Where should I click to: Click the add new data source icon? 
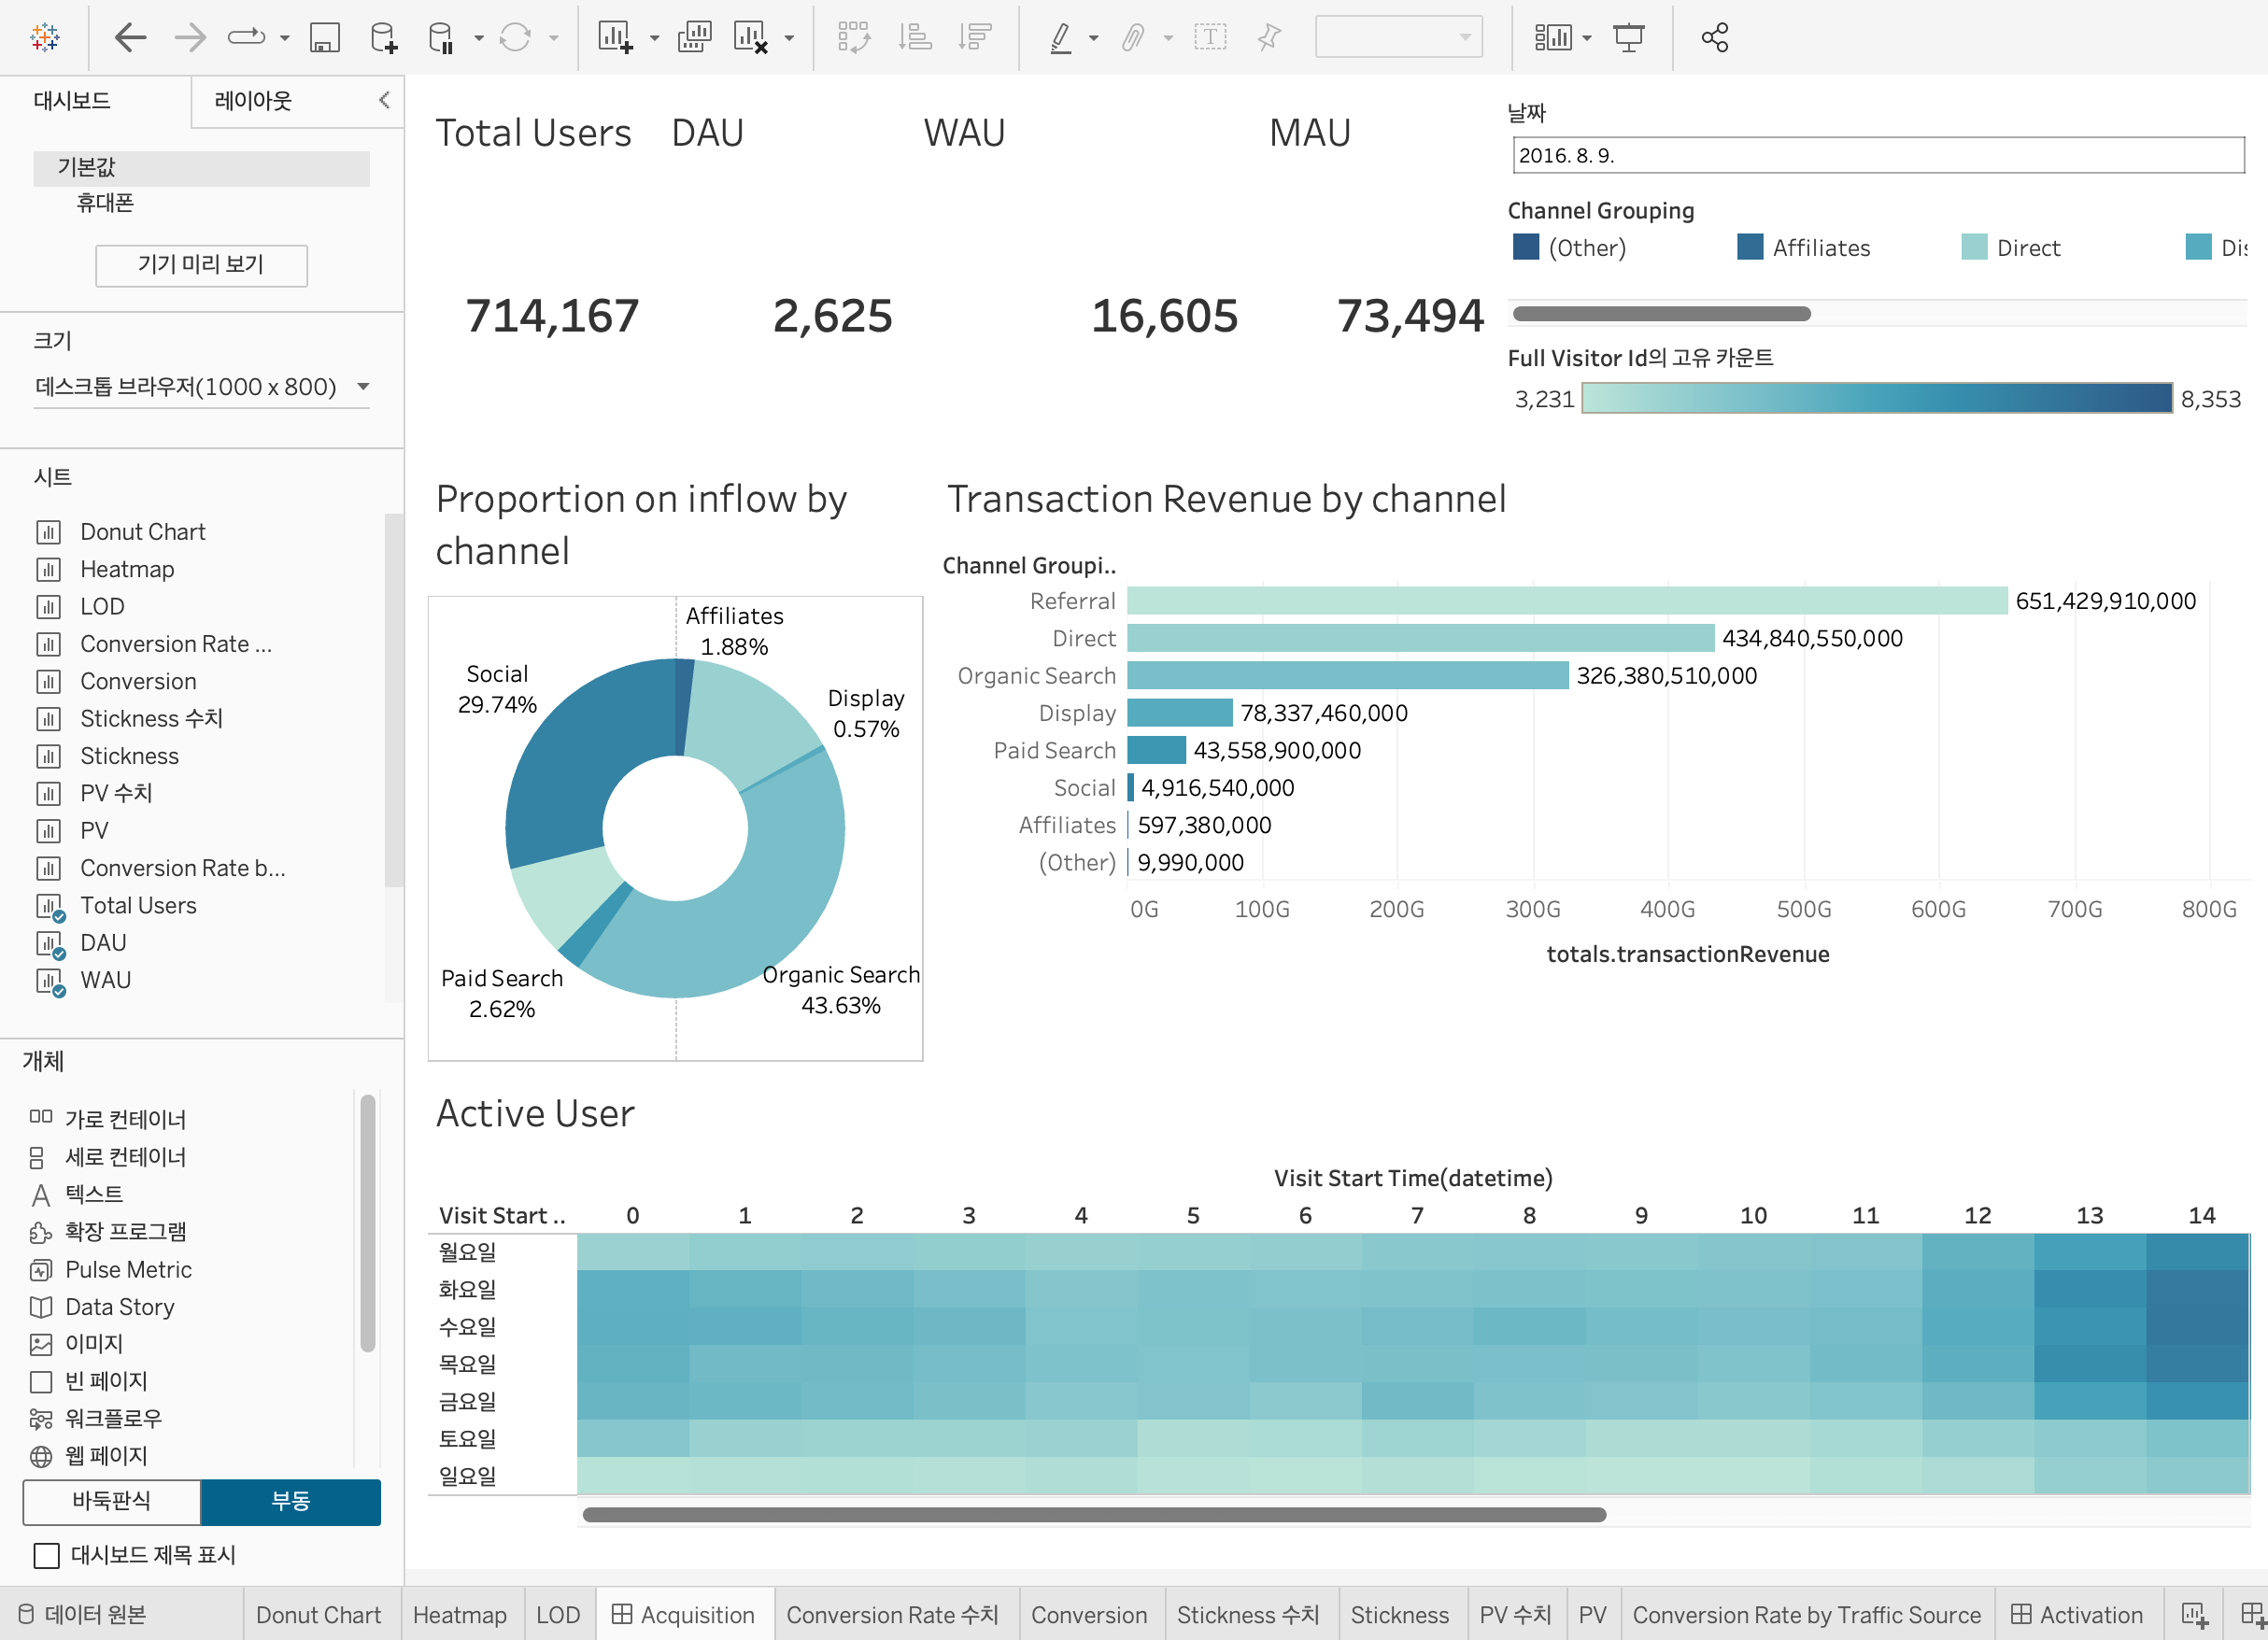[x=383, y=38]
